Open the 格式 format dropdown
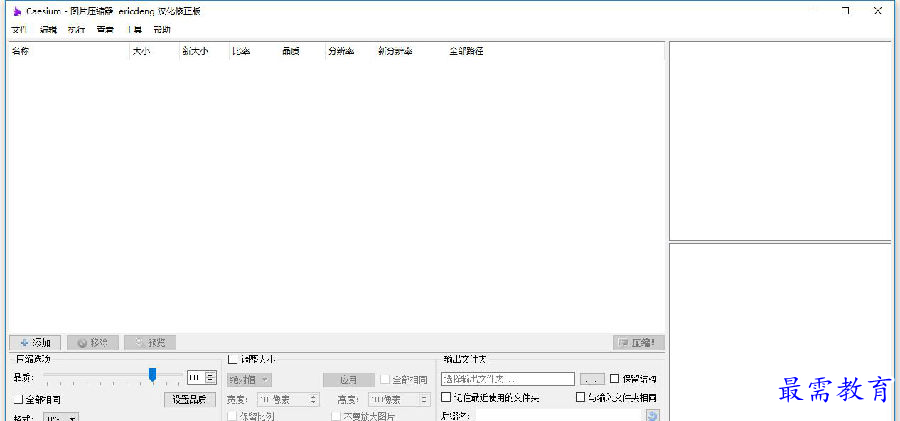Viewport: 900px width, 421px height. pyautogui.click(x=61, y=417)
